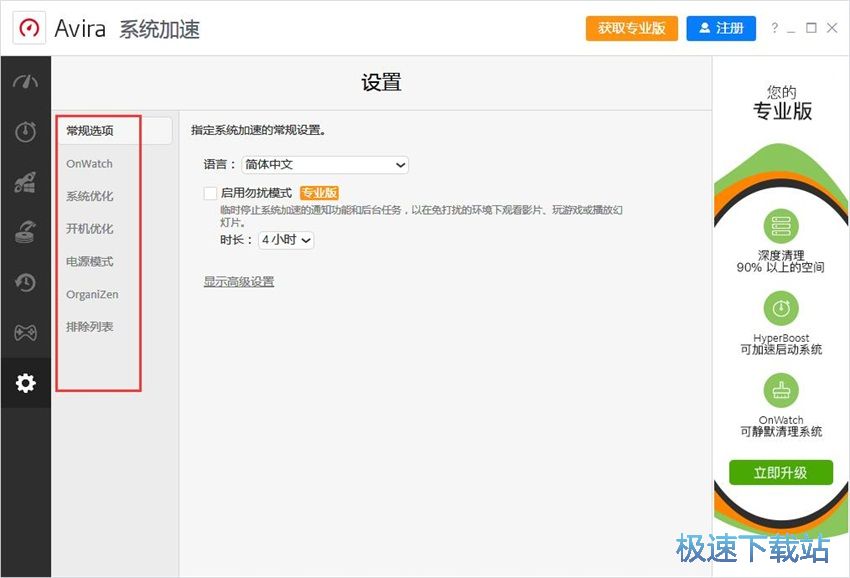Viewport: 850px width, 578px height.
Task: Close the Avira window
Action: [x=832, y=28]
